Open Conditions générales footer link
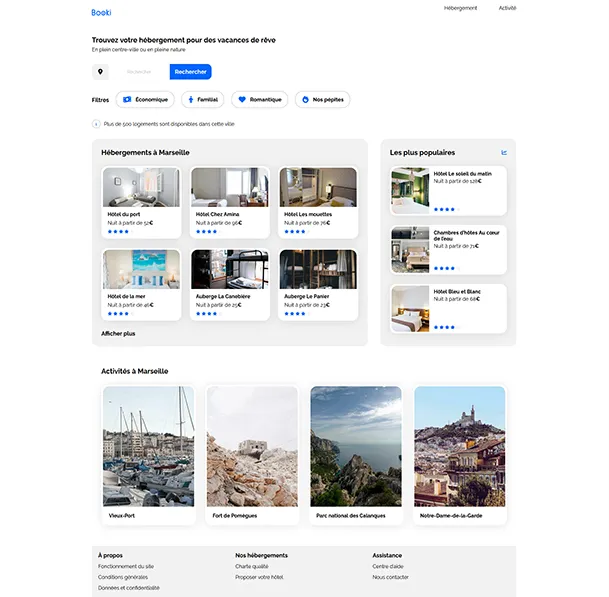 tap(123, 577)
